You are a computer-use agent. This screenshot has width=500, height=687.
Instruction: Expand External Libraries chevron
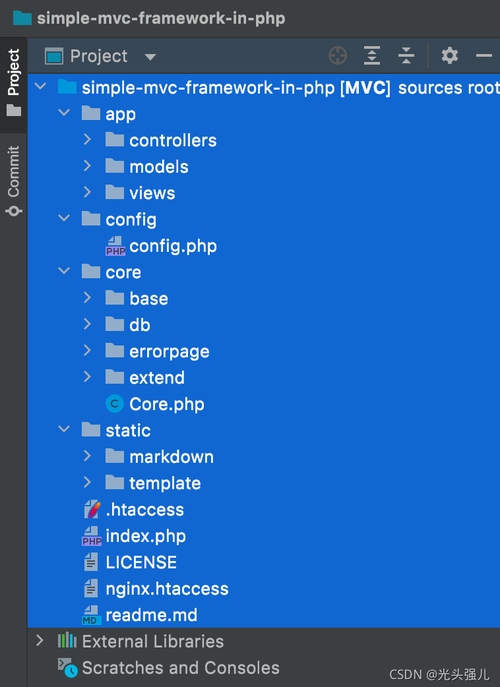[x=40, y=641]
